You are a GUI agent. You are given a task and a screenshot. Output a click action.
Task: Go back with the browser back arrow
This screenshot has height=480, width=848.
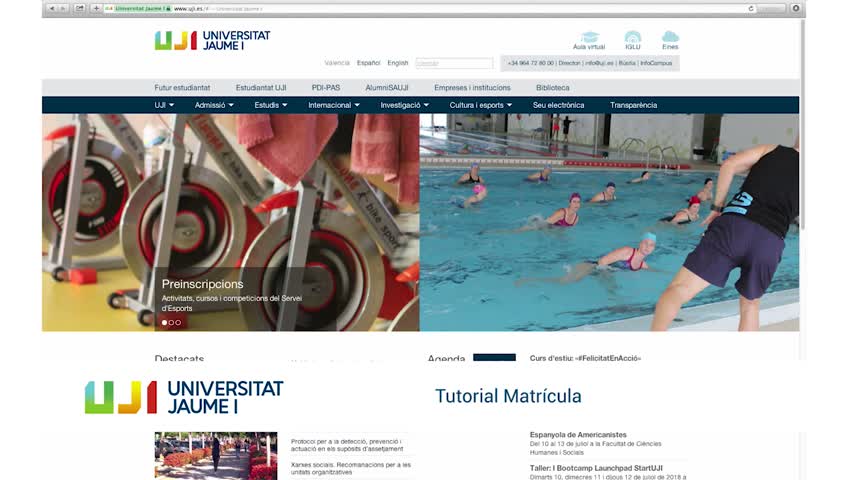(52, 9)
